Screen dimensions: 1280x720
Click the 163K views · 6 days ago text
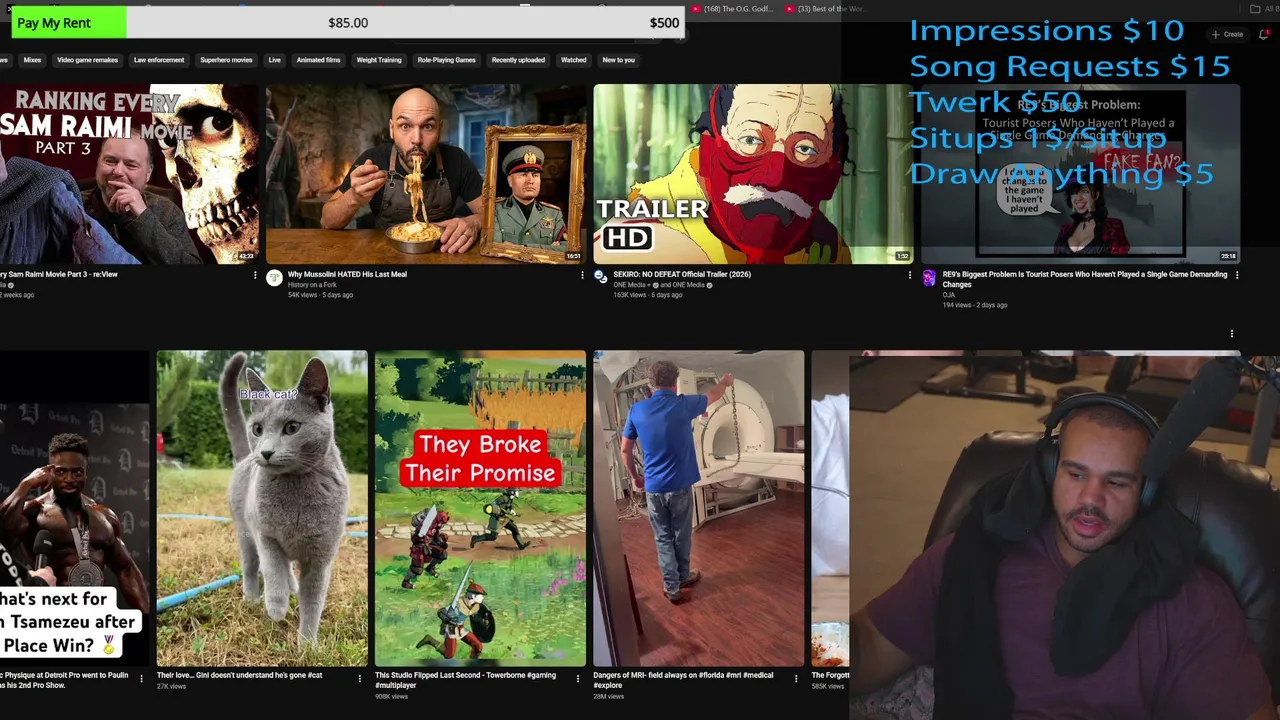coord(648,295)
